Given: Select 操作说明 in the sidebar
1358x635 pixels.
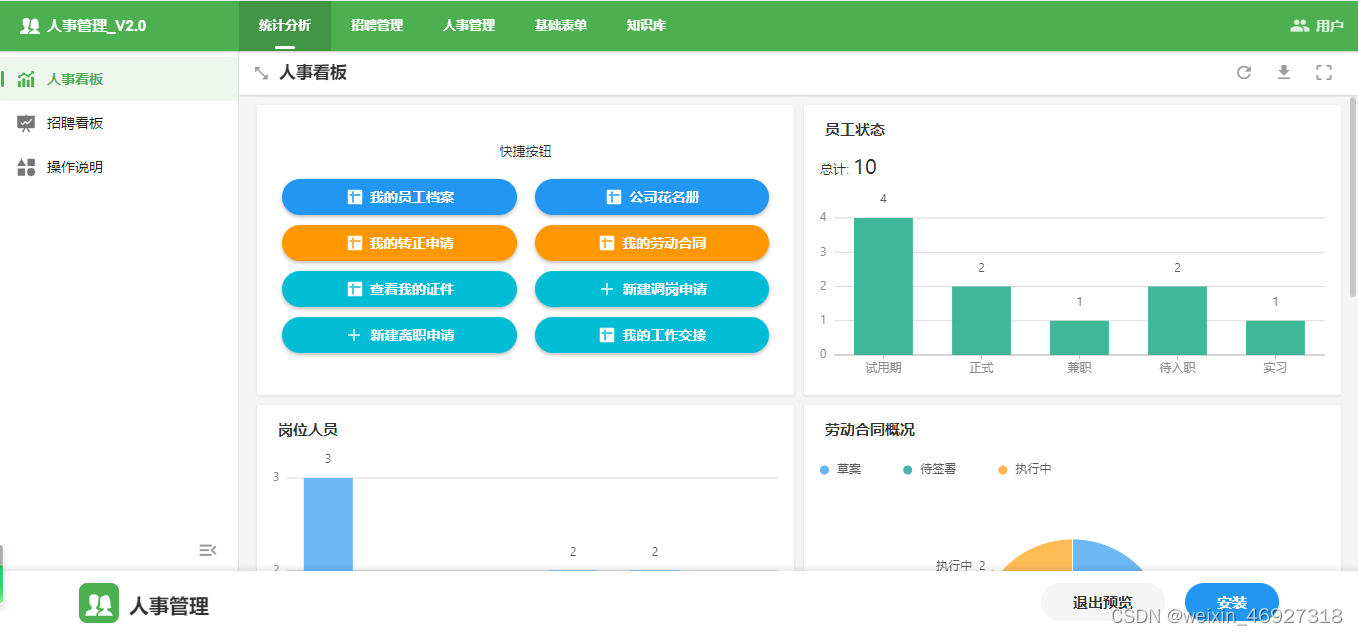Looking at the screenshot, I should tap(119, 167).
